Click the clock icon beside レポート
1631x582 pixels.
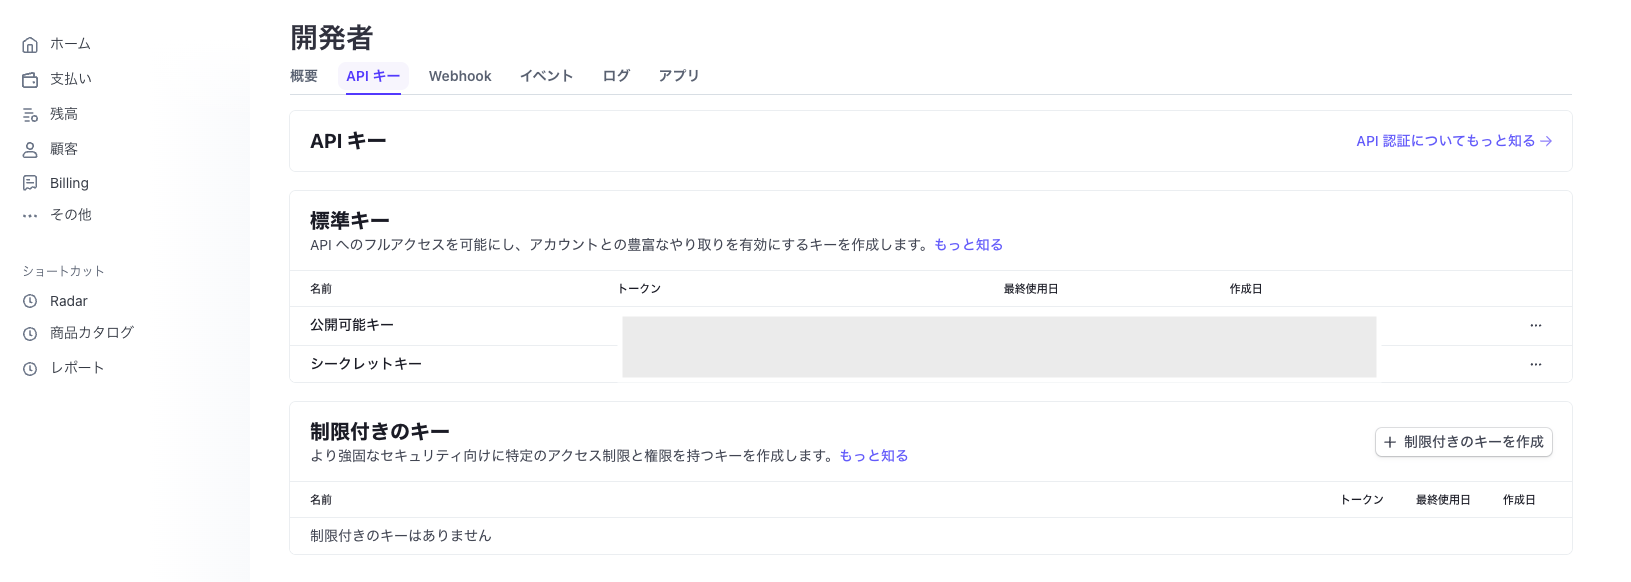[30, 368]
